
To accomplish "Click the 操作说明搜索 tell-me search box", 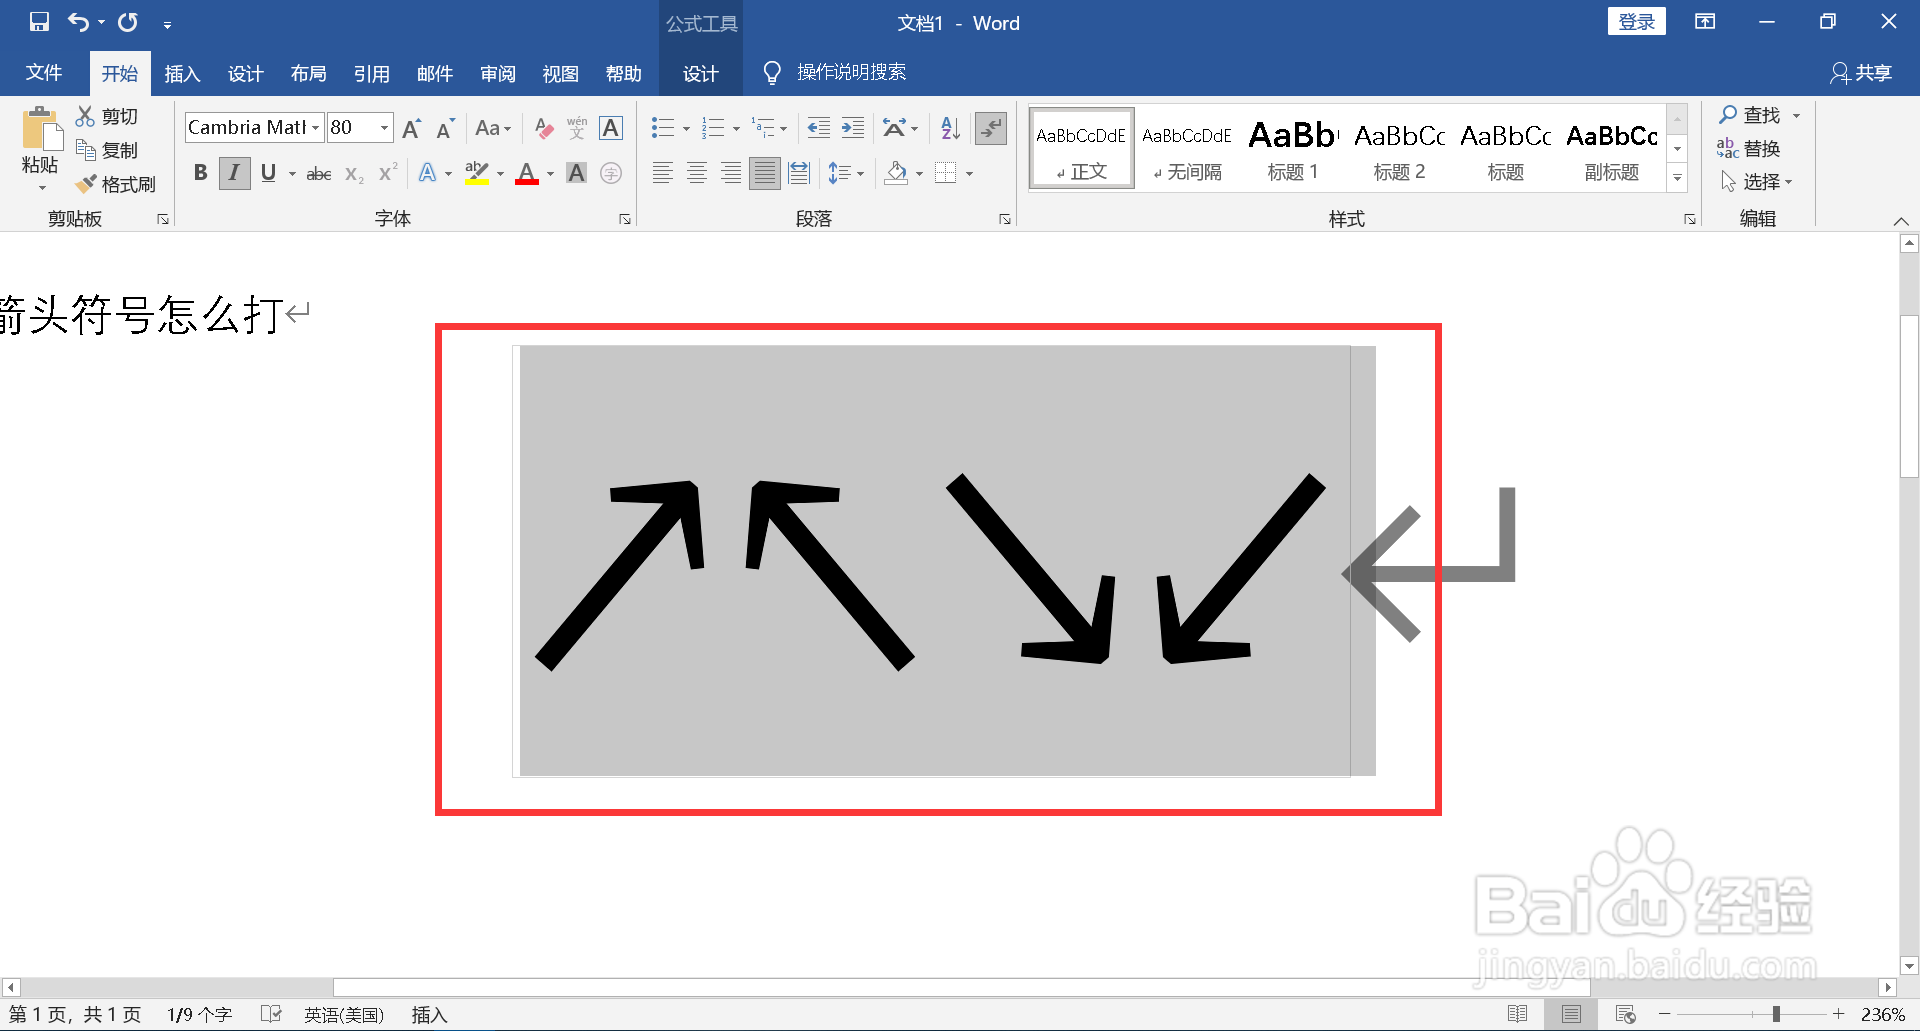I will click(851, 72).
